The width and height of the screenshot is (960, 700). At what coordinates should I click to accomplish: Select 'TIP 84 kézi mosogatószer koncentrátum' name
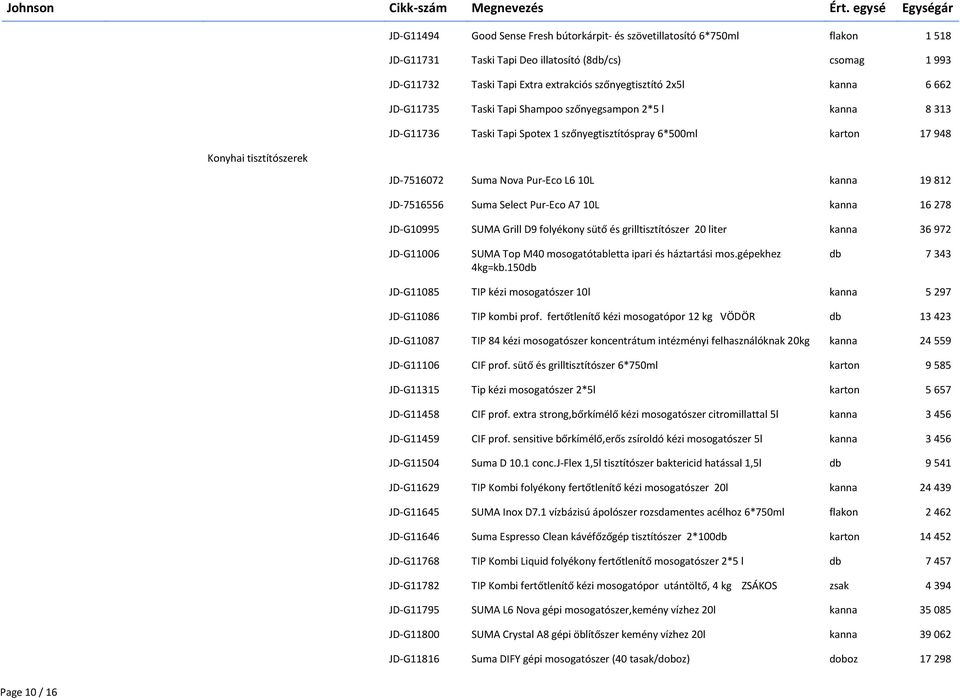click(561, 341)
